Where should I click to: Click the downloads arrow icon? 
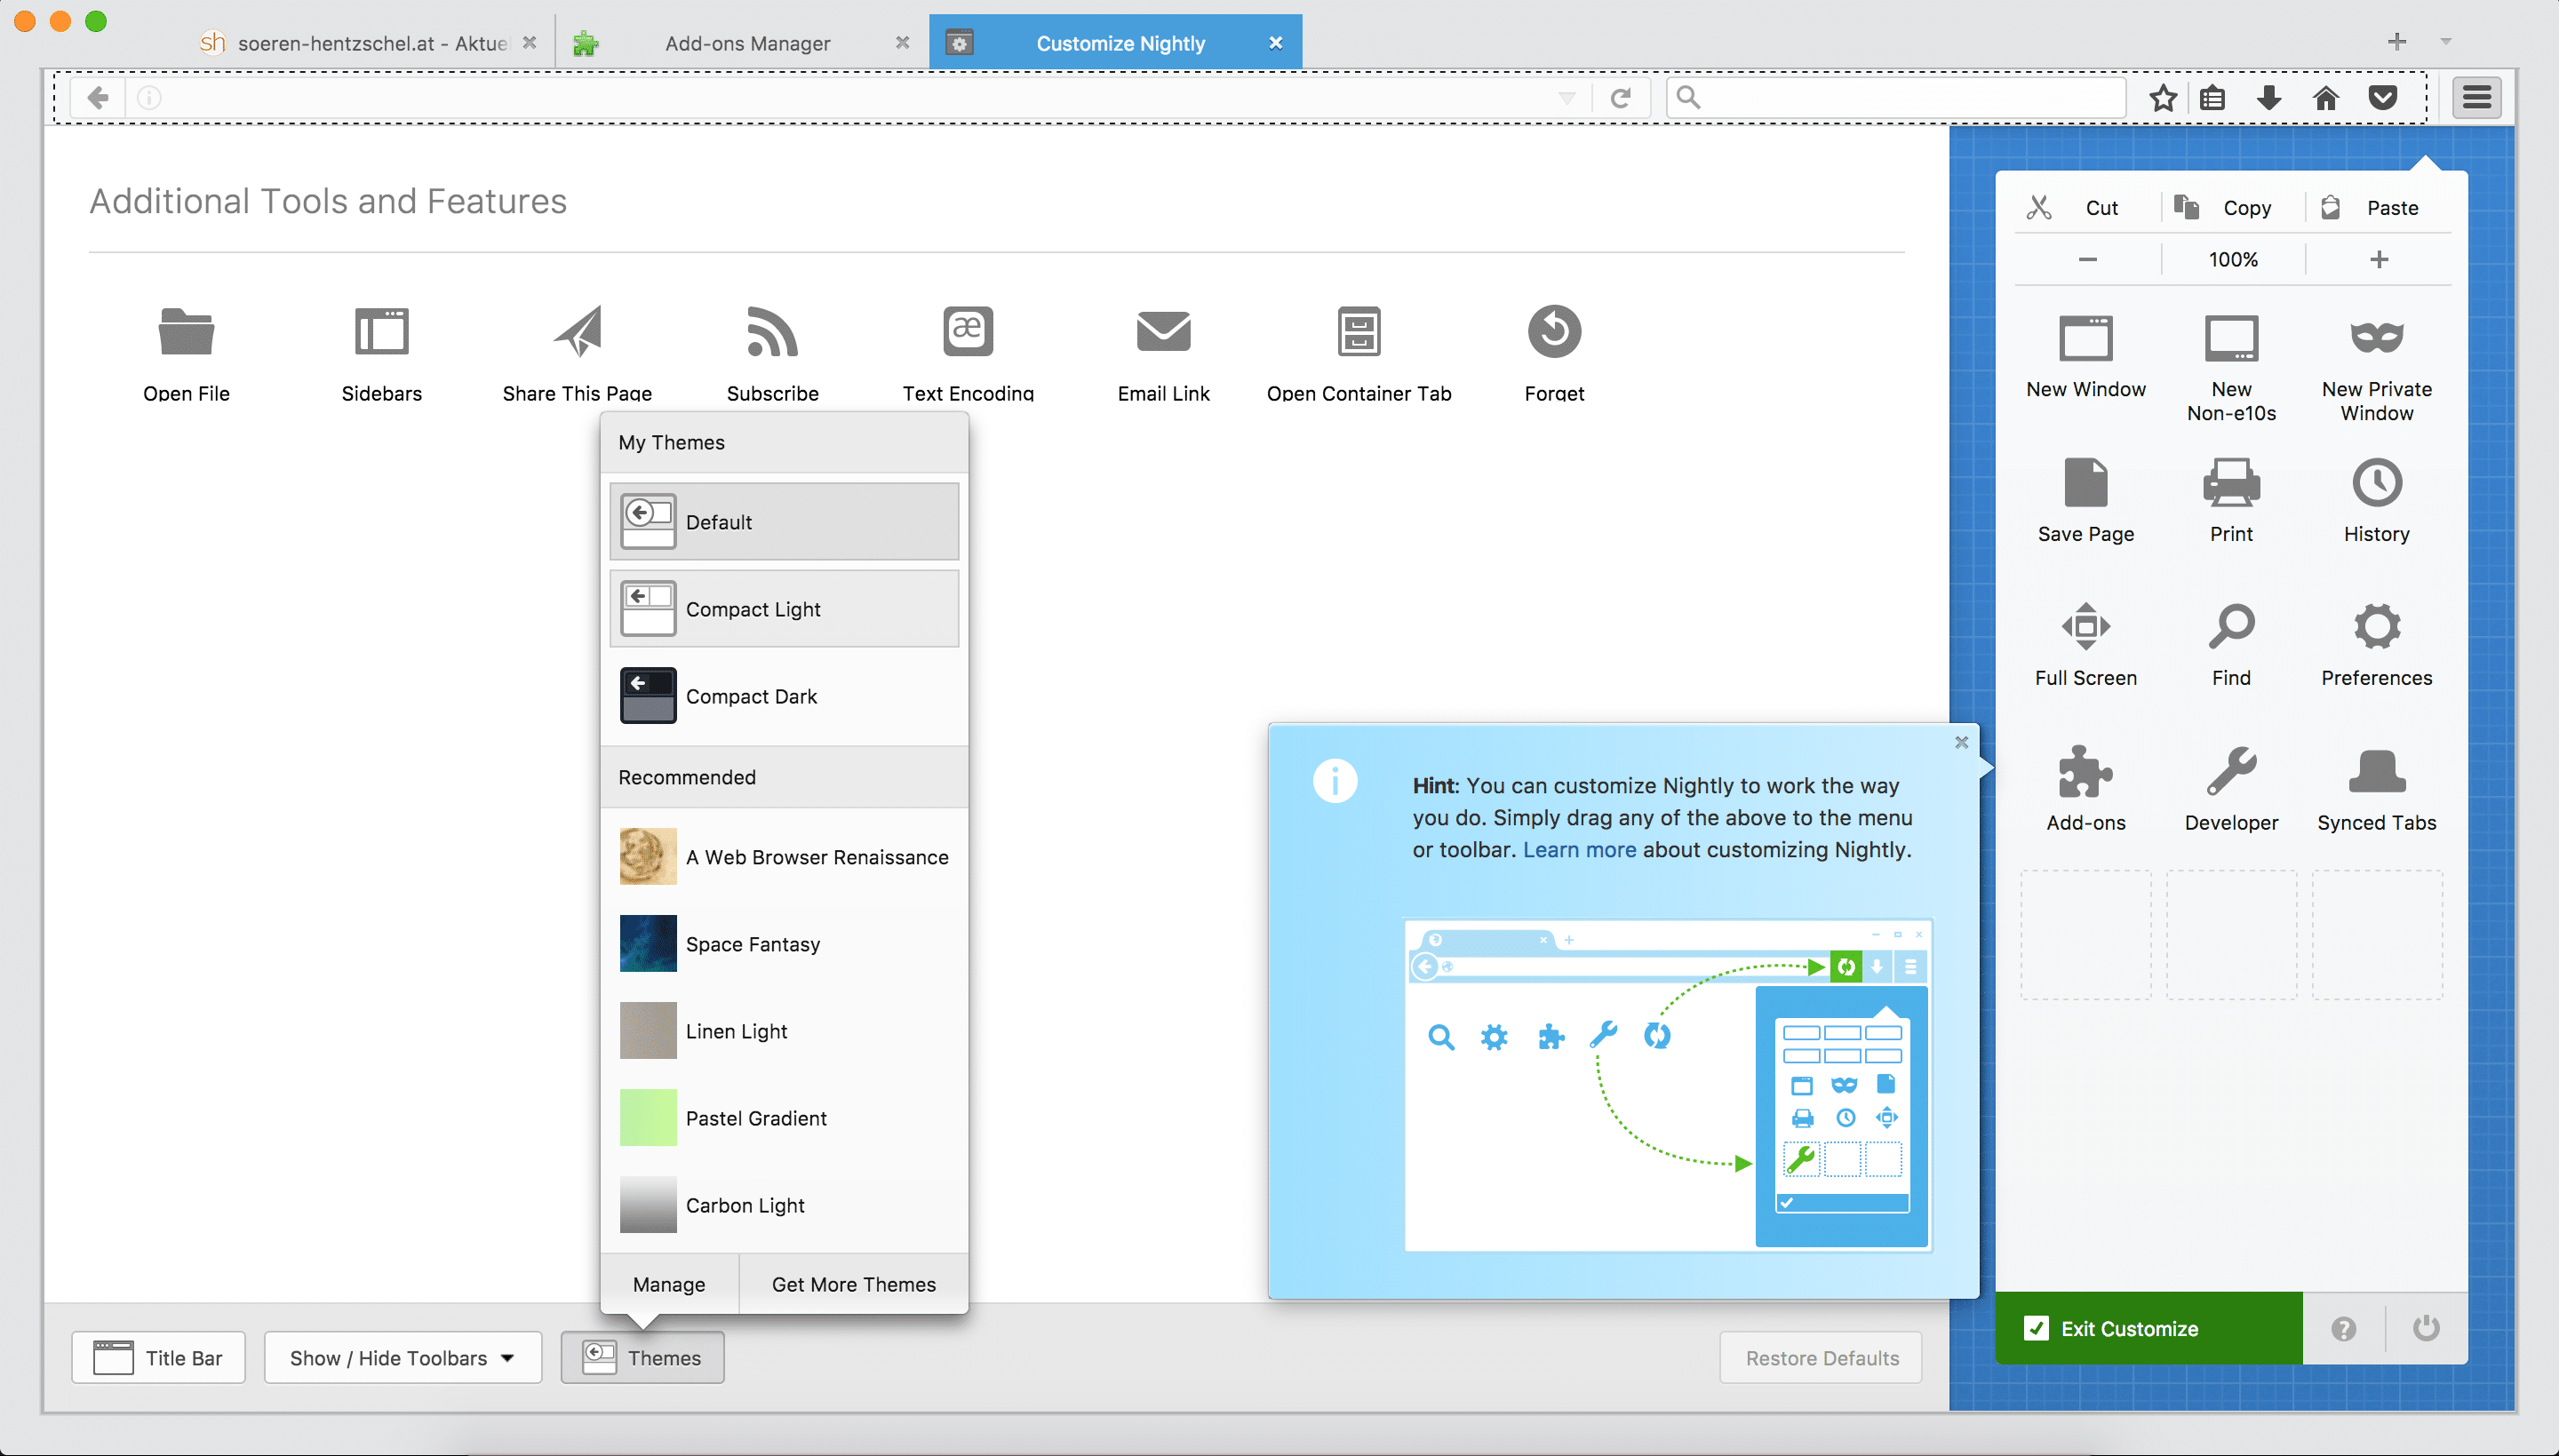(2269, 97)
